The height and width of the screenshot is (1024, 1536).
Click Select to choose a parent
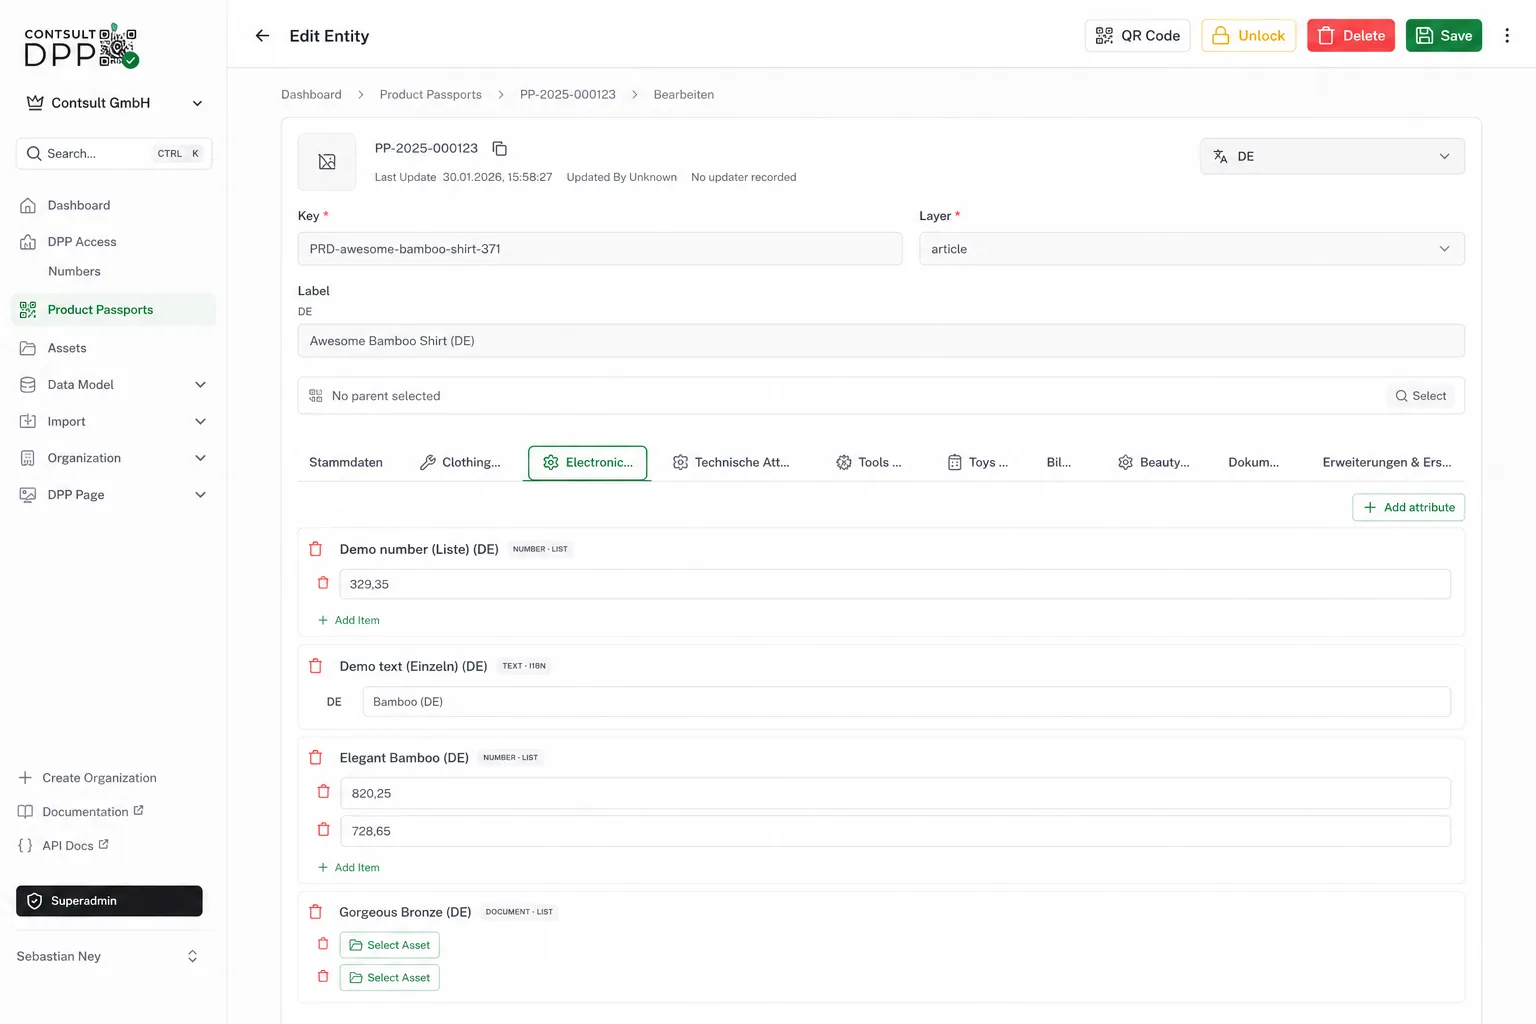tap(1421, 396)
